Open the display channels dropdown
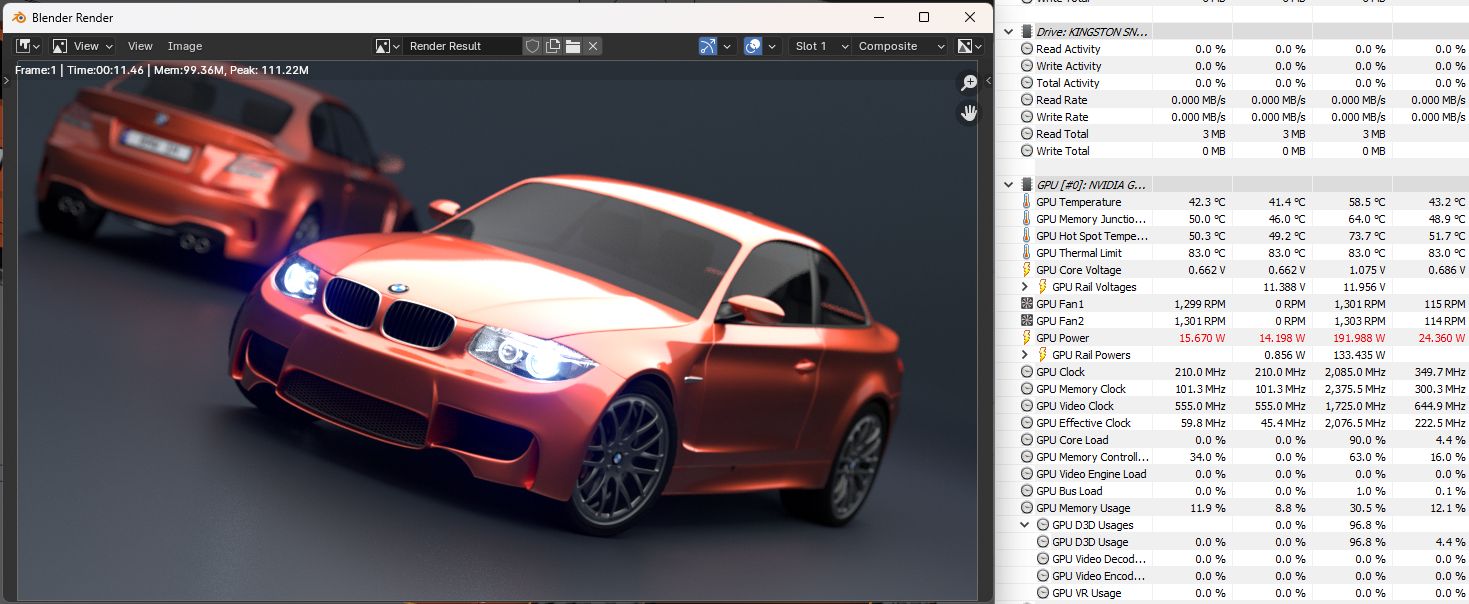This screenshot has height=604, width=1469. (968, 46)
